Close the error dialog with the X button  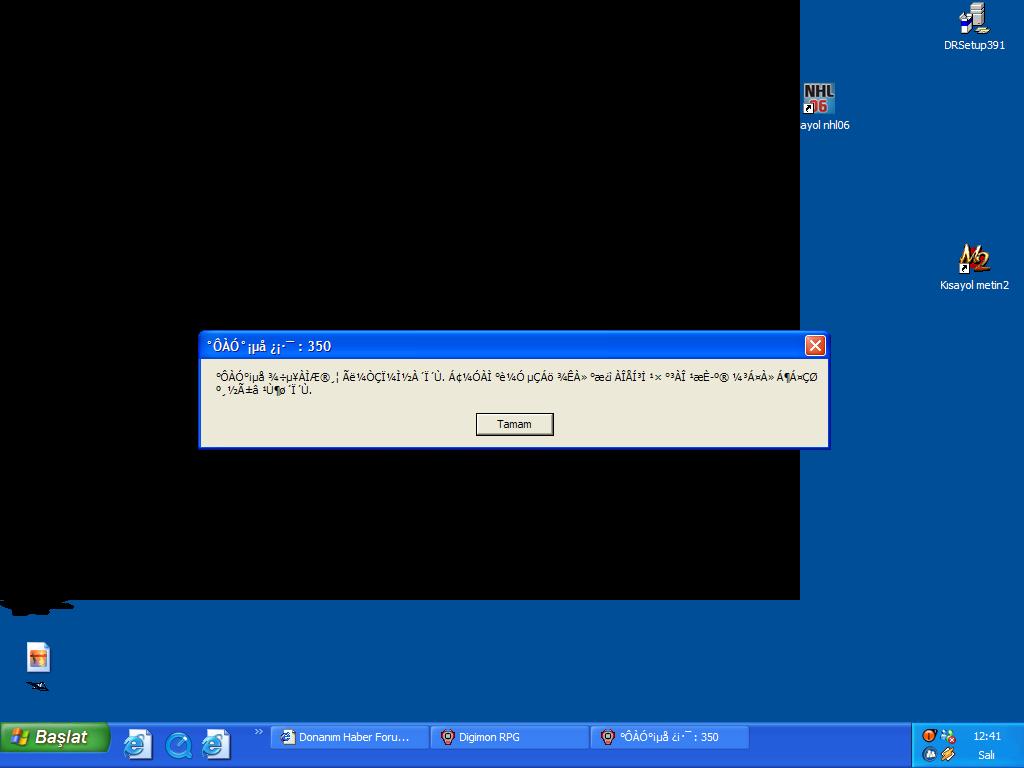(815, 345)
